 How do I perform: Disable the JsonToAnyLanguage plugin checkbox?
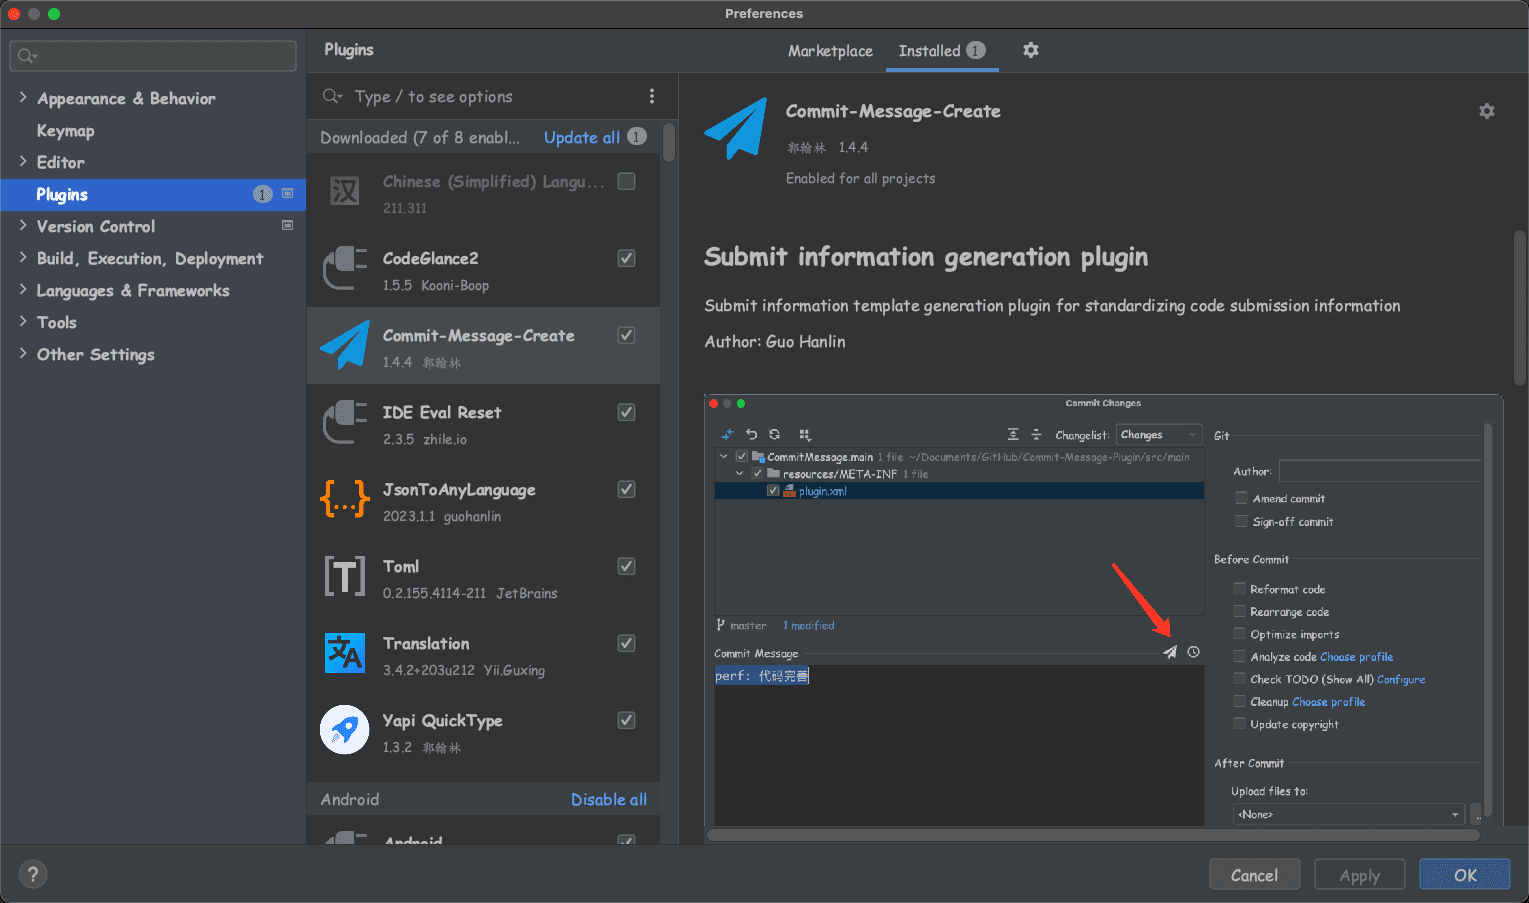[x=627, y=489]
